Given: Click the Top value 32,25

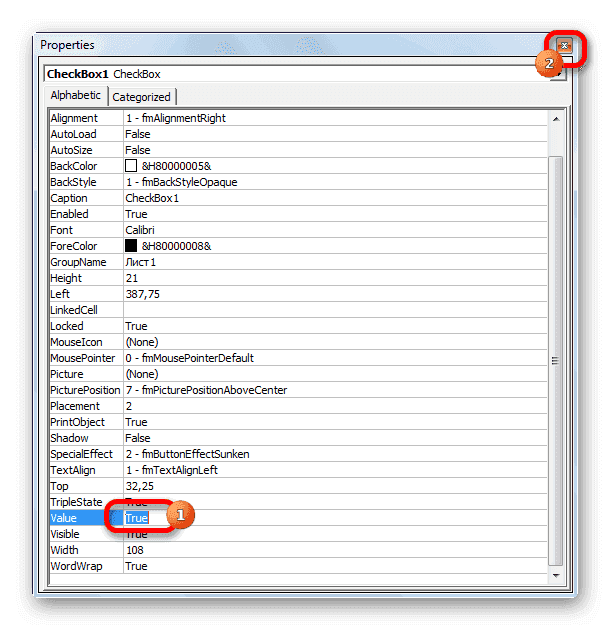Looking at the screenshot, I should [139, 486].
